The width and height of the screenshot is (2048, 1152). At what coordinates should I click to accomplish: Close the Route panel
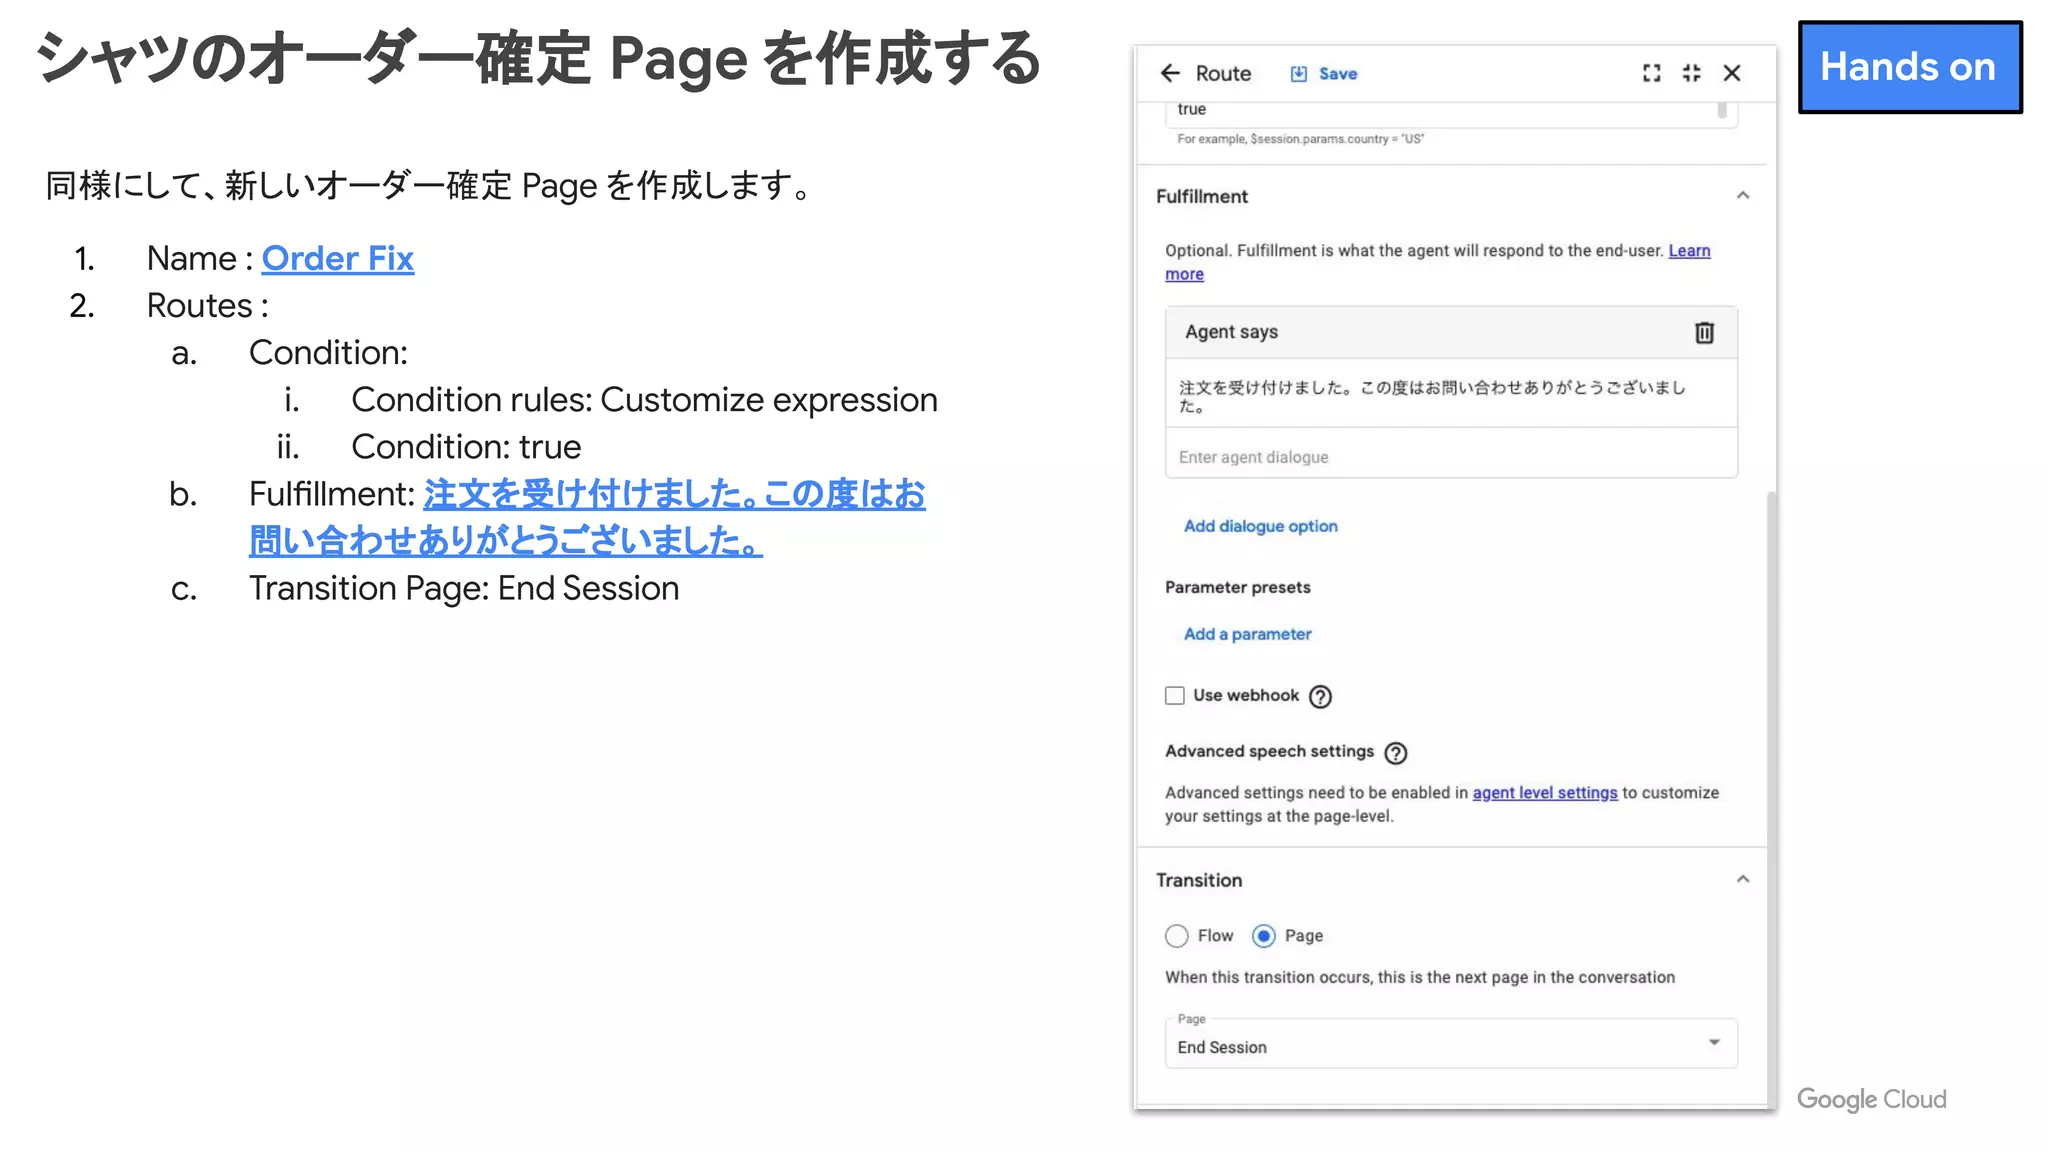(1732, 73)
